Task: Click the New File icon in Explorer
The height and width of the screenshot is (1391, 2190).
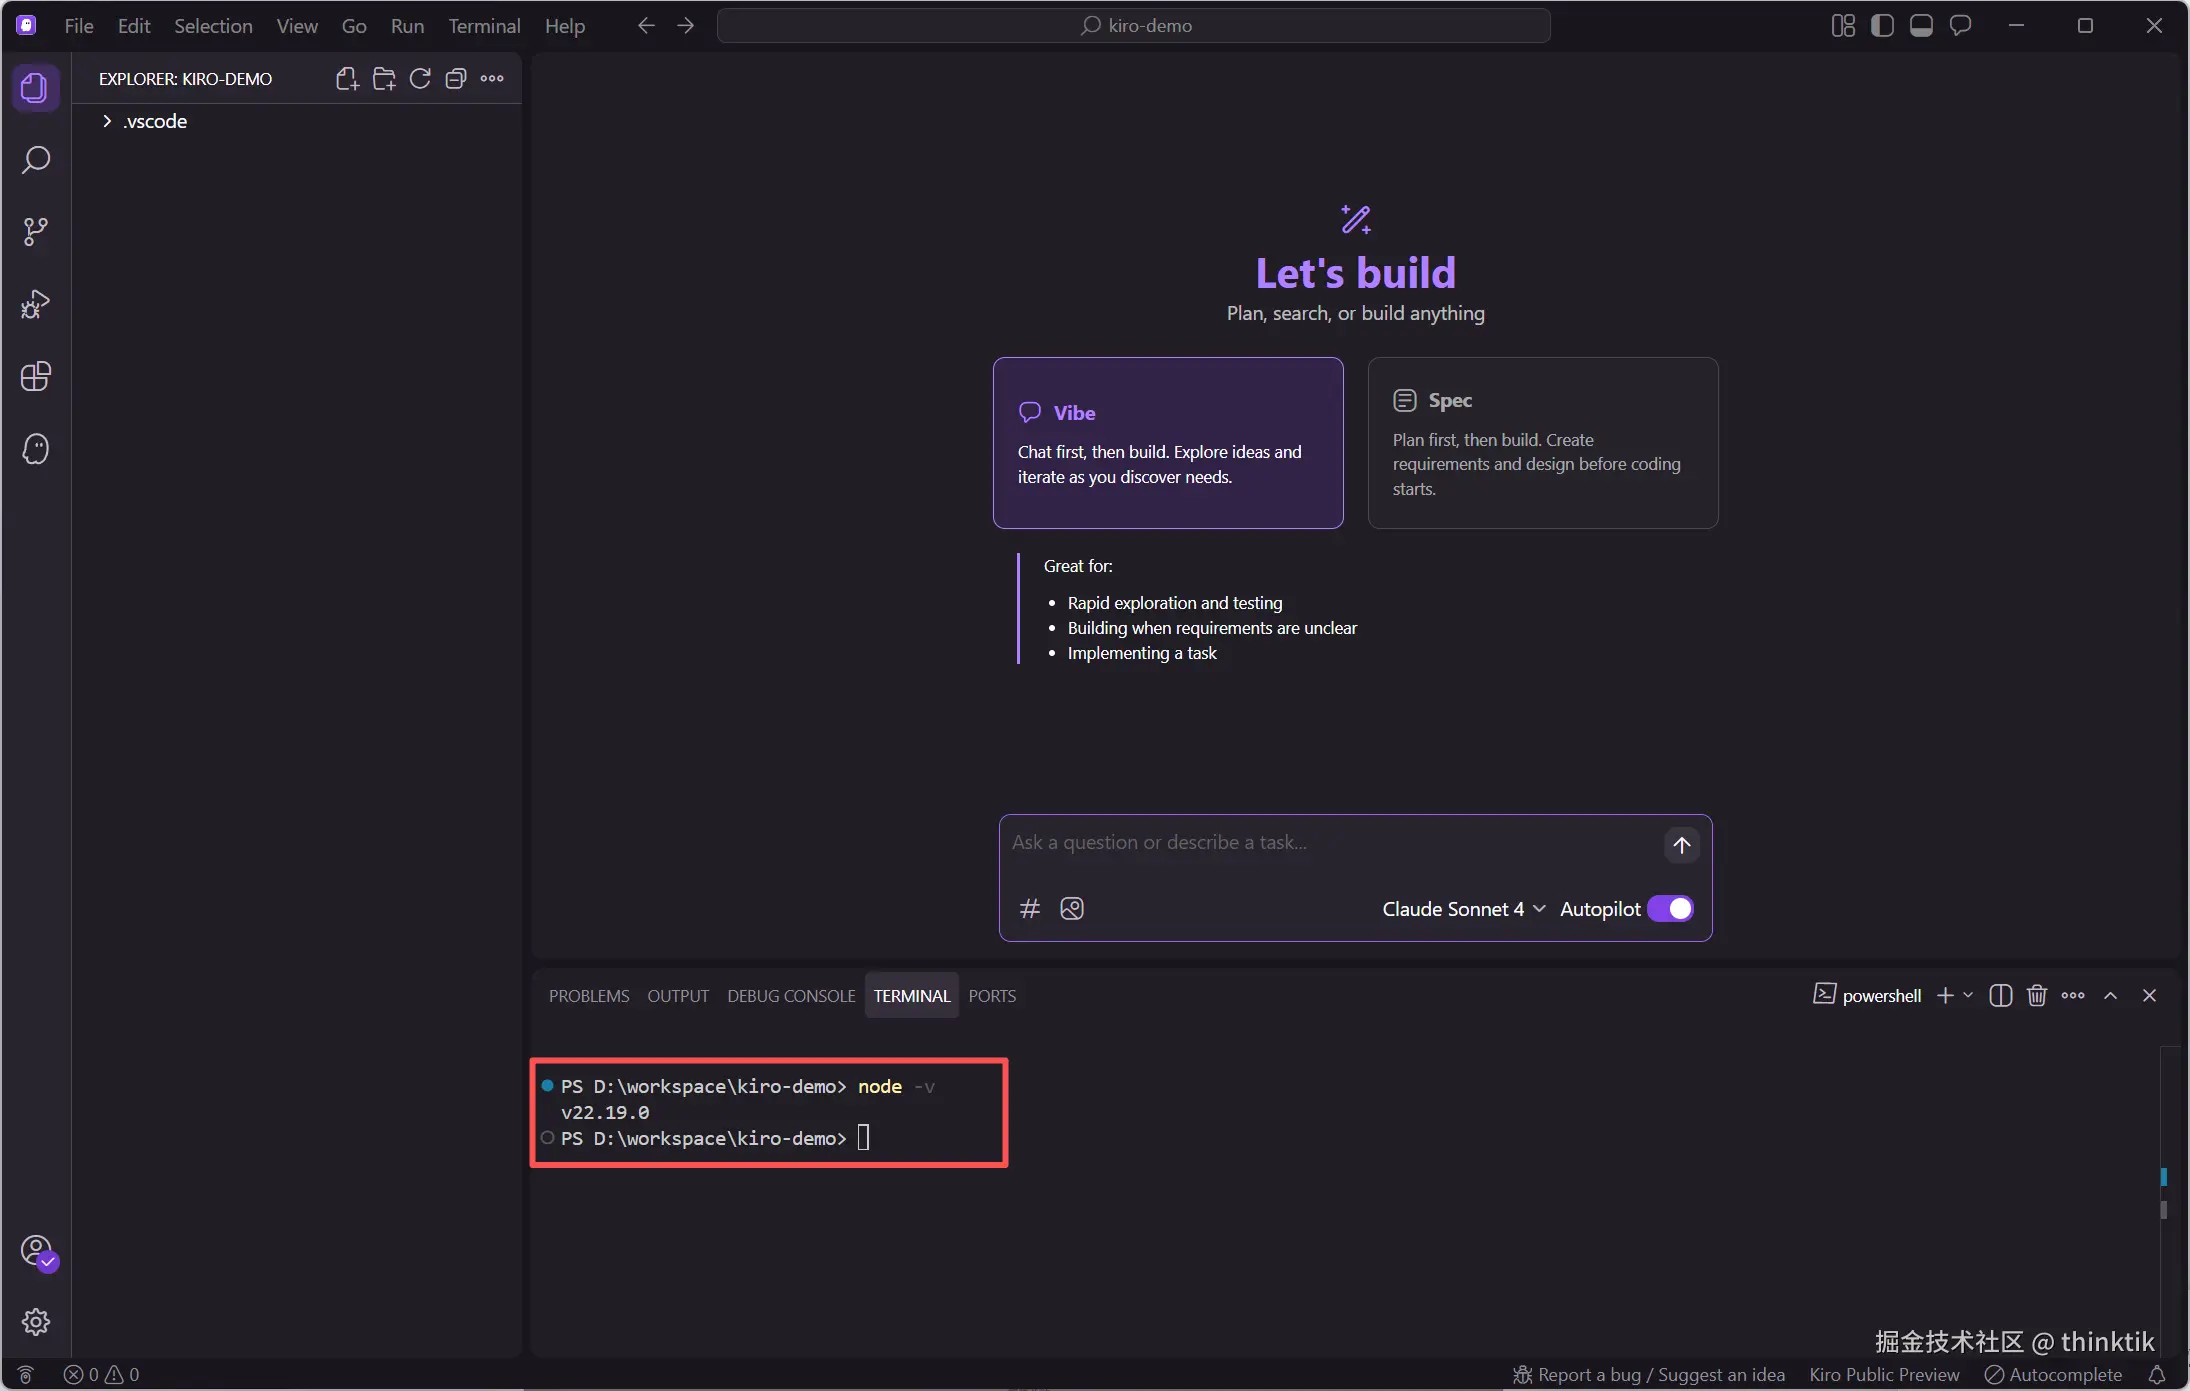Action: 347,79
